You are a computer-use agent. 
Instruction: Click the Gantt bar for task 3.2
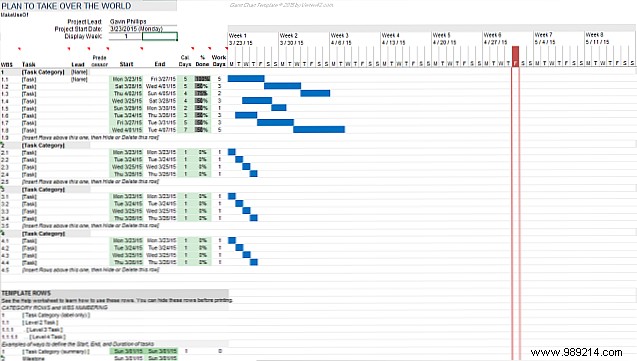point(239,203)
